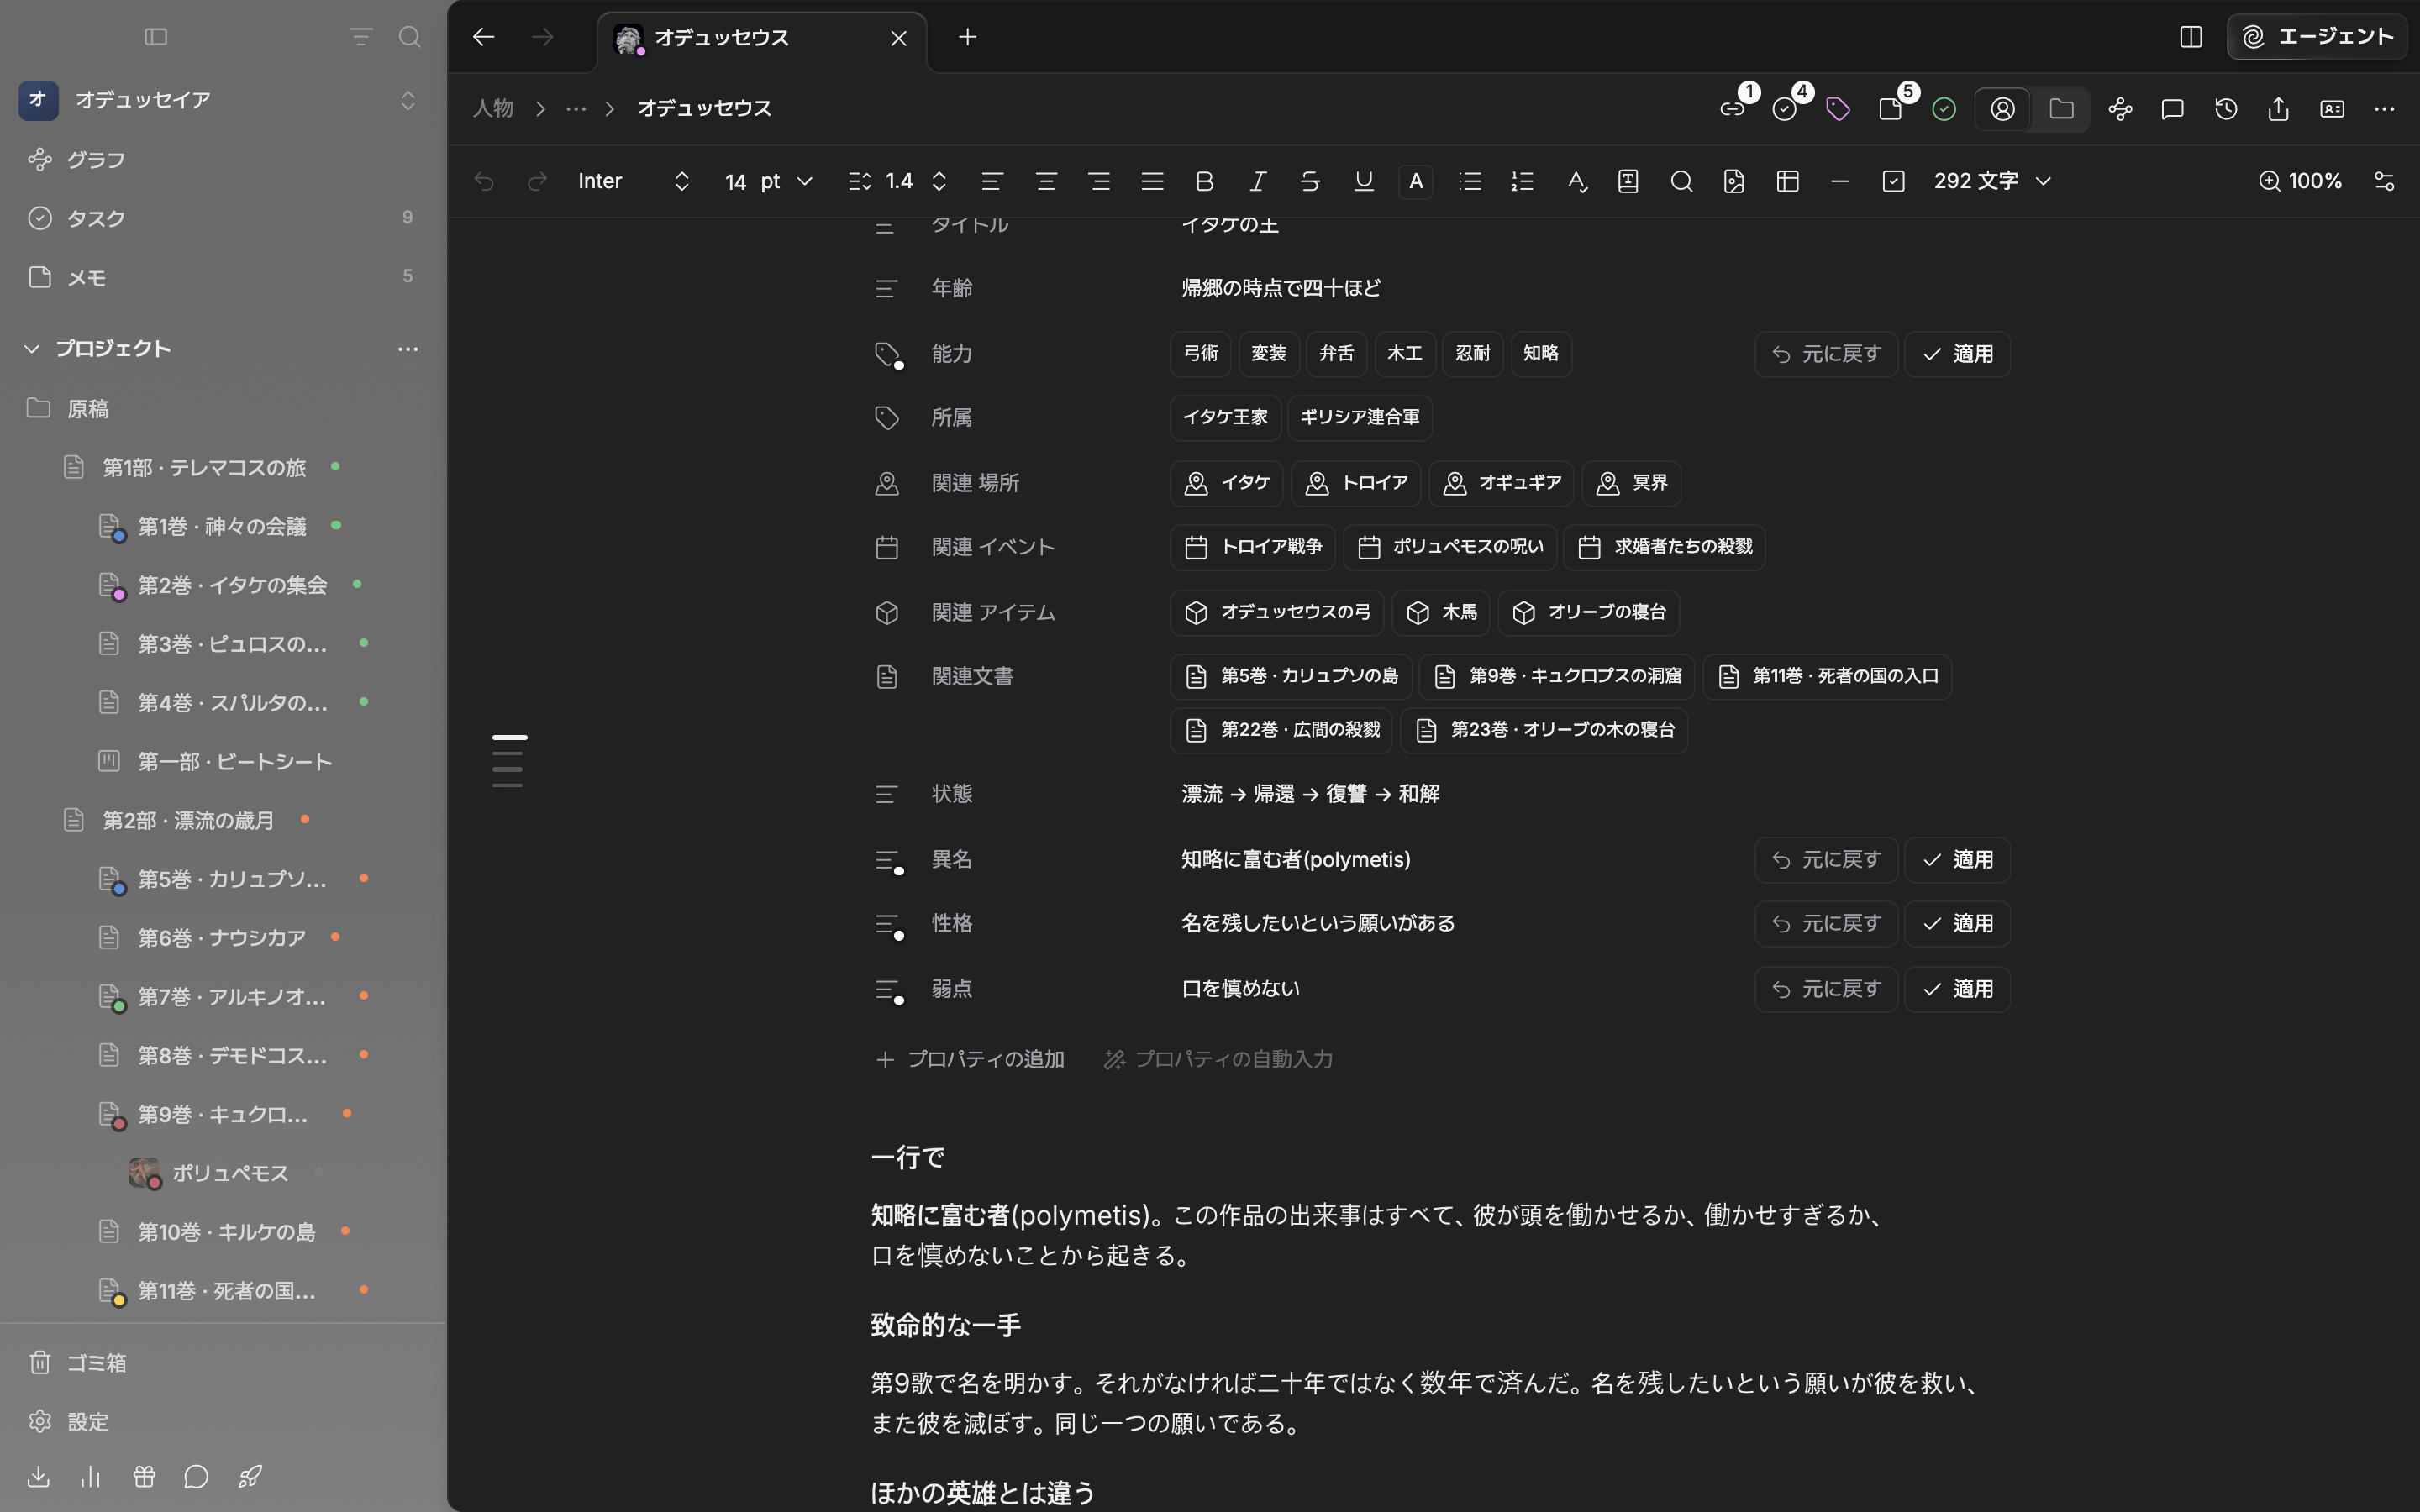Open the version history icon

(x=2226, y=109)
